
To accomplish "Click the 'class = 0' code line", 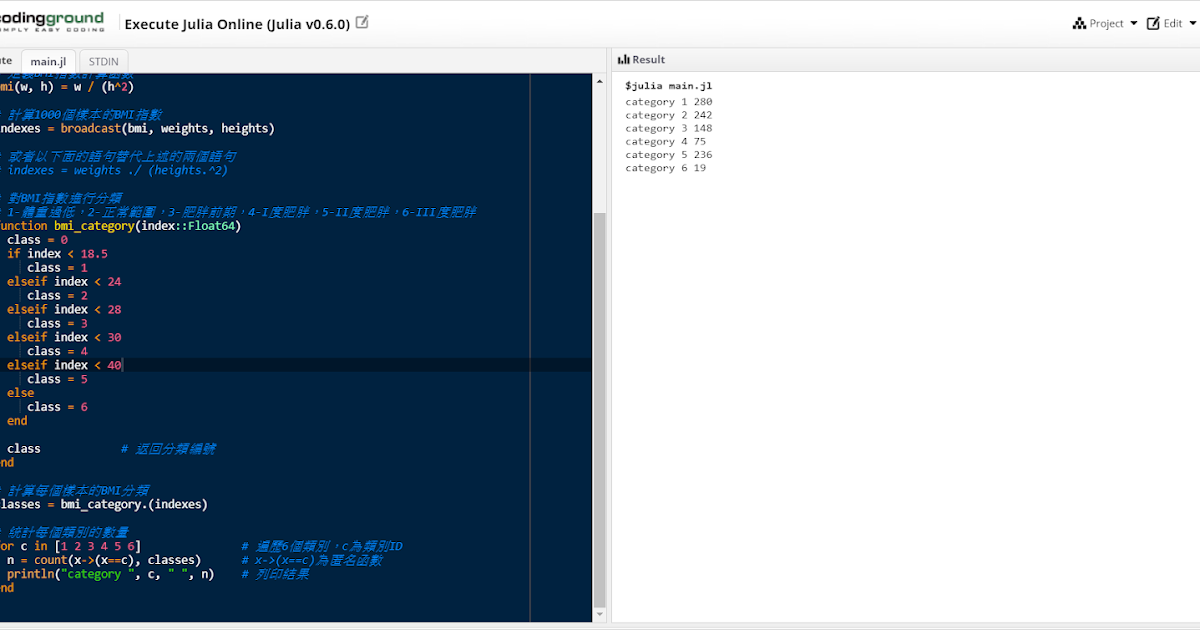I will (37, 240).
